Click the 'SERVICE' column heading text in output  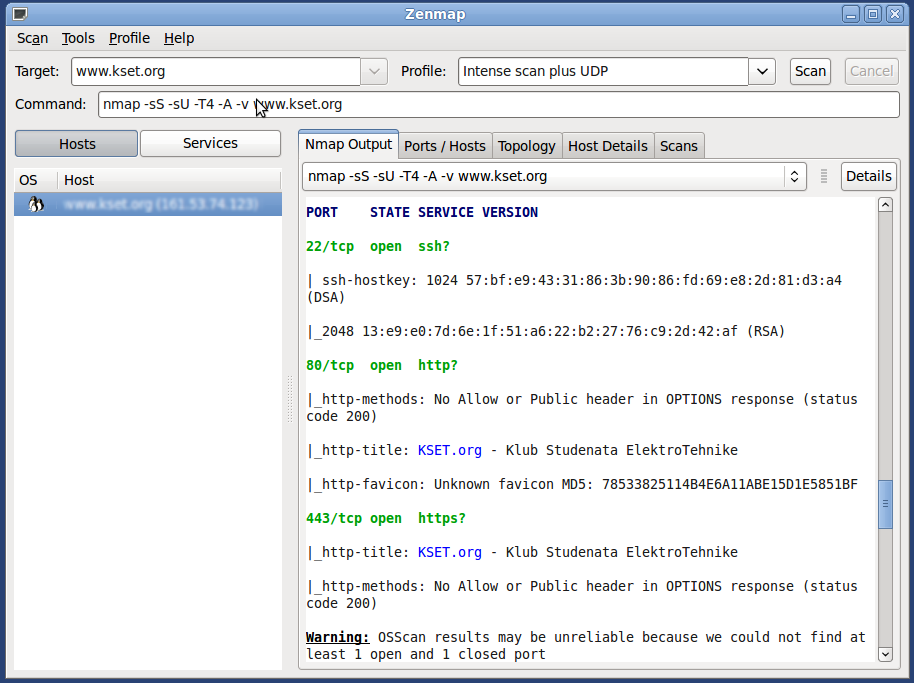[445, 212]
